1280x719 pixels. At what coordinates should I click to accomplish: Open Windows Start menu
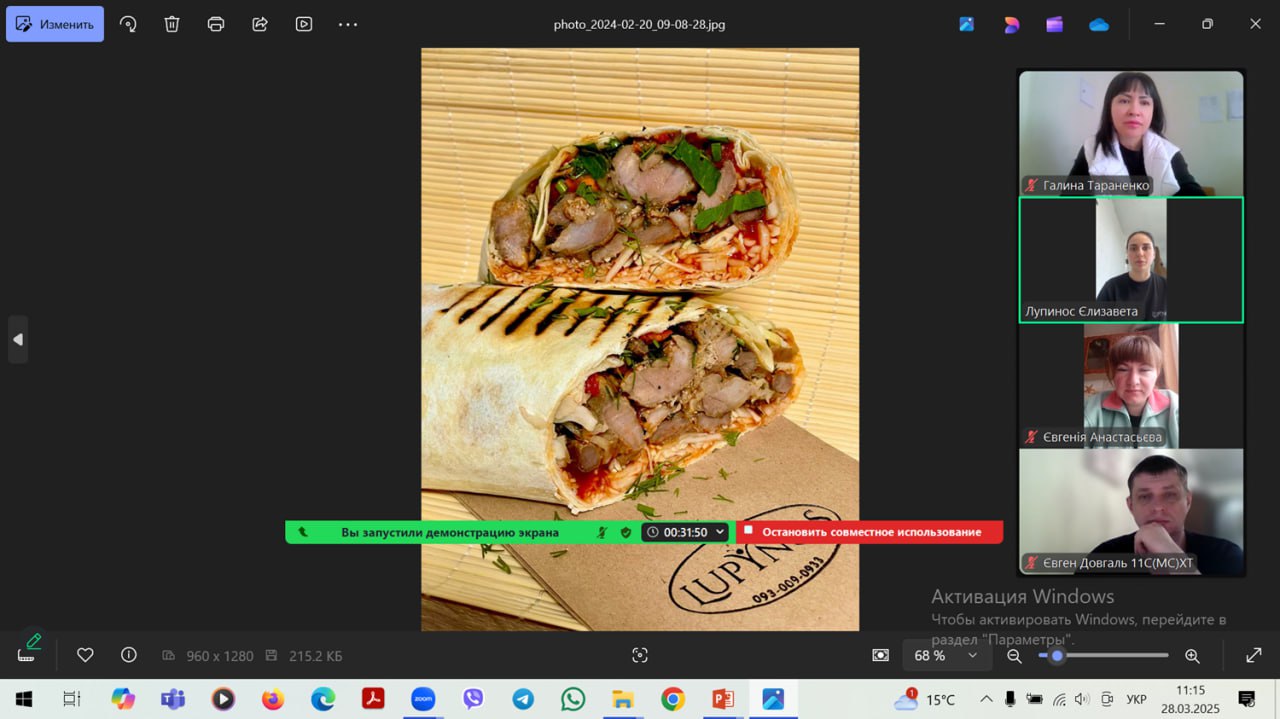tap(23, 699)
